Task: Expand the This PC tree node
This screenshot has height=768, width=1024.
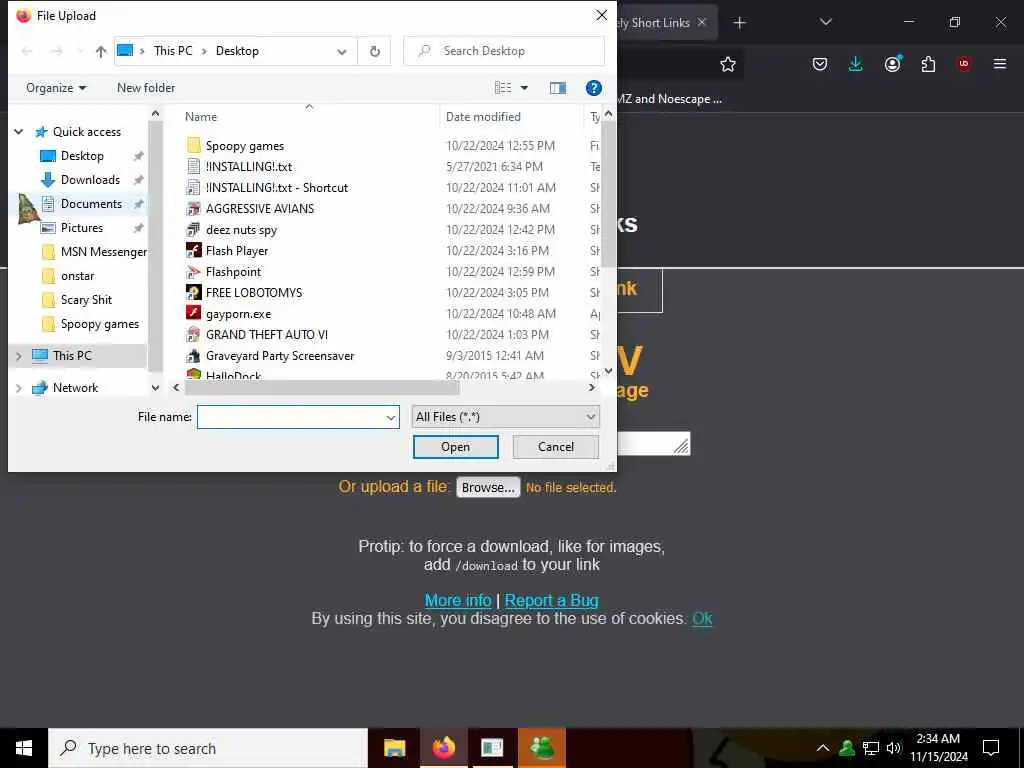Action: pyautogui.click(x=19, y=356)
